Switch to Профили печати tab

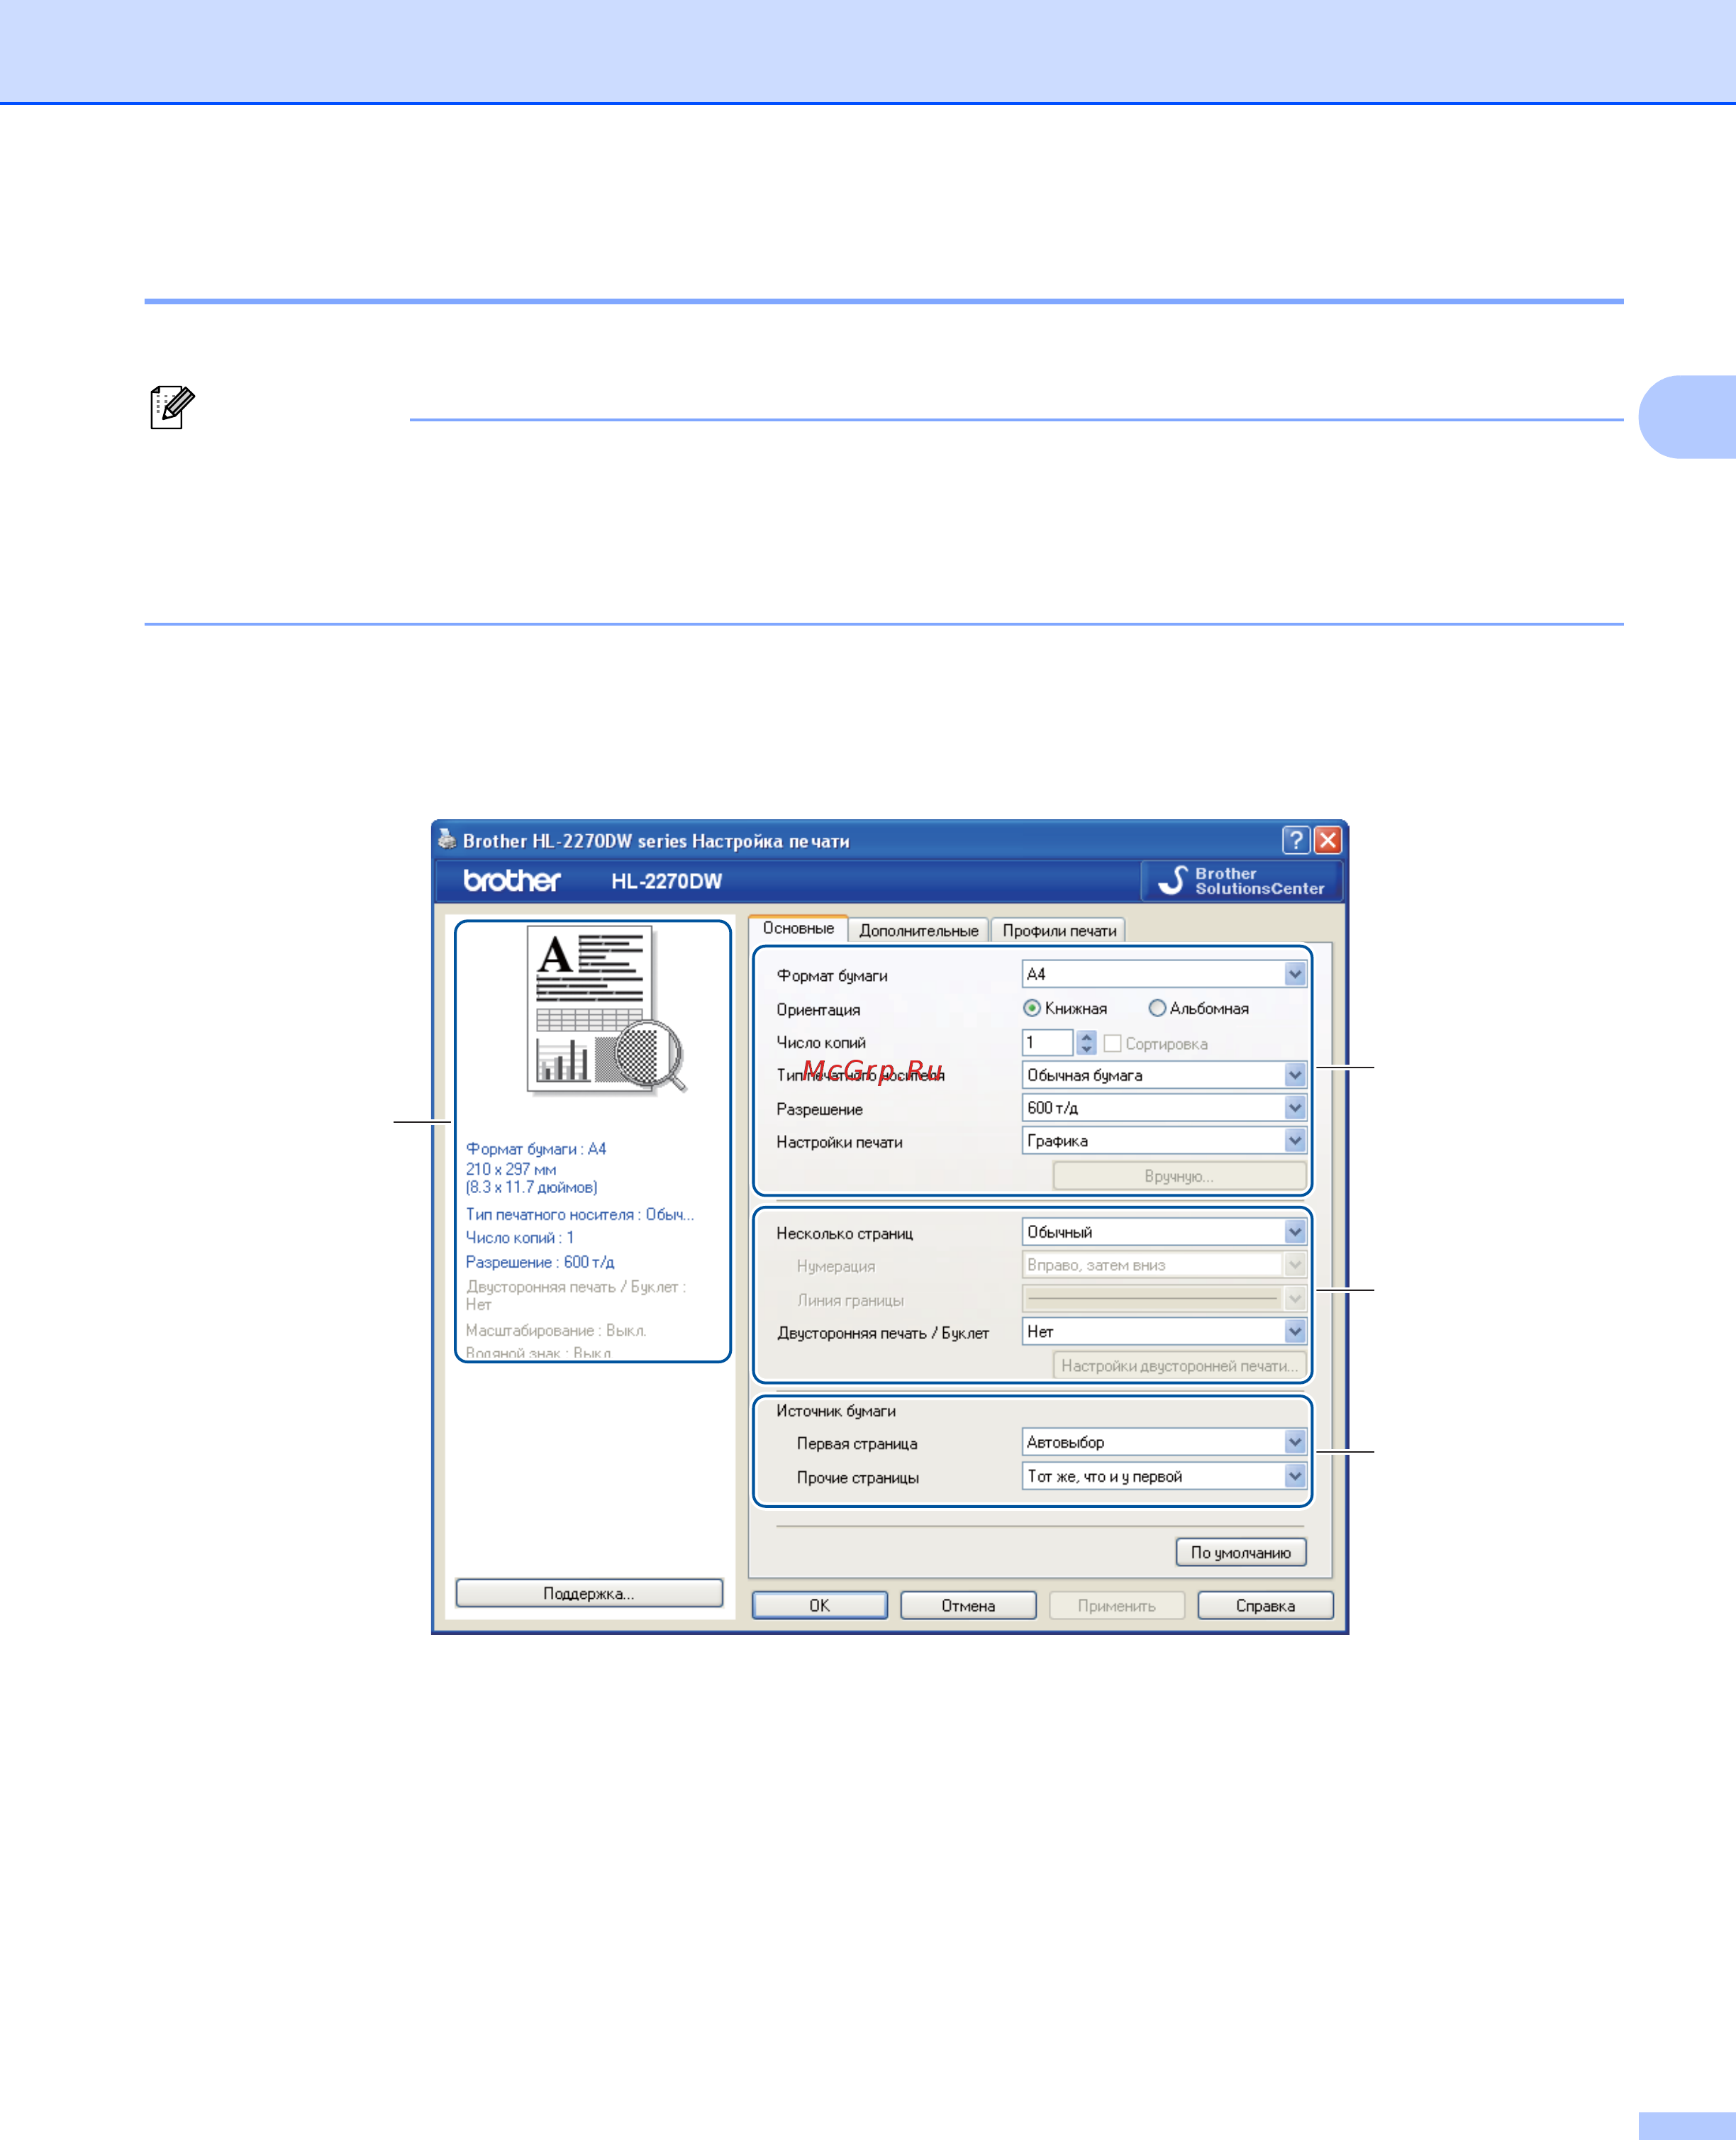[1059, 930]
